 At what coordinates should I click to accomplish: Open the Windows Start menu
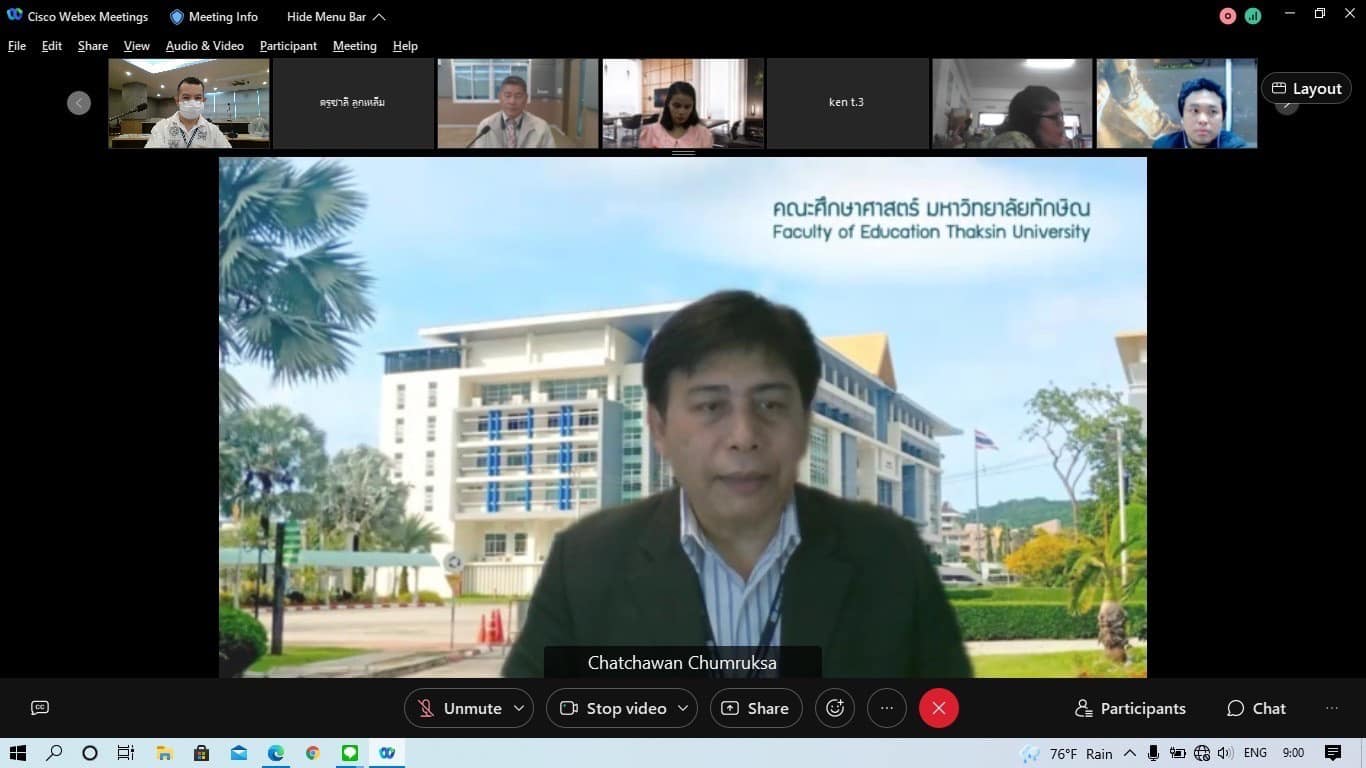[17, 753]
